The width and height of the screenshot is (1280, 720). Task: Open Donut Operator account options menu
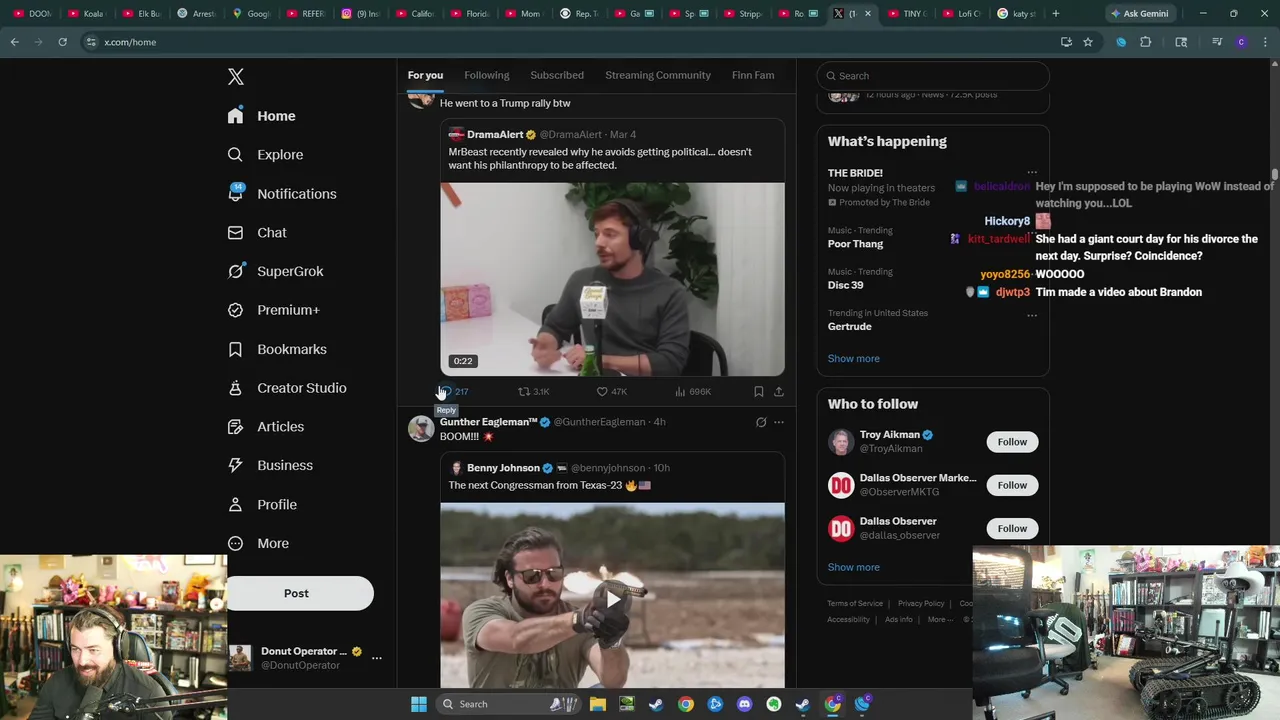(x=377, y=658)
